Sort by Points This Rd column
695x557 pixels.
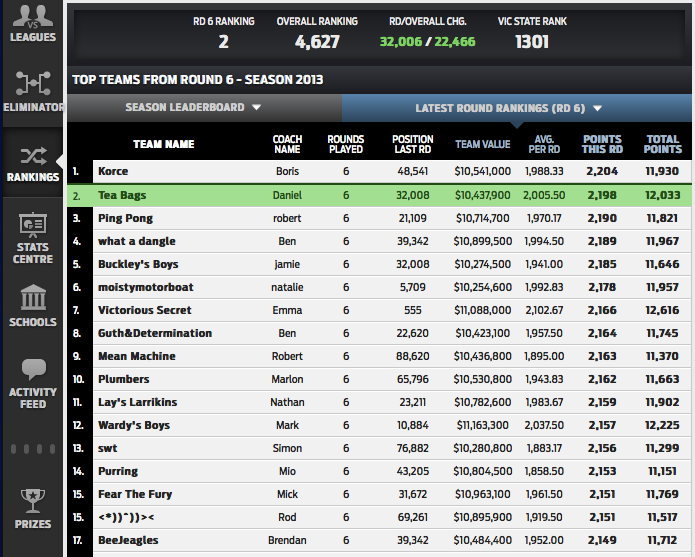pyautogui.click(x=602, y=144)
